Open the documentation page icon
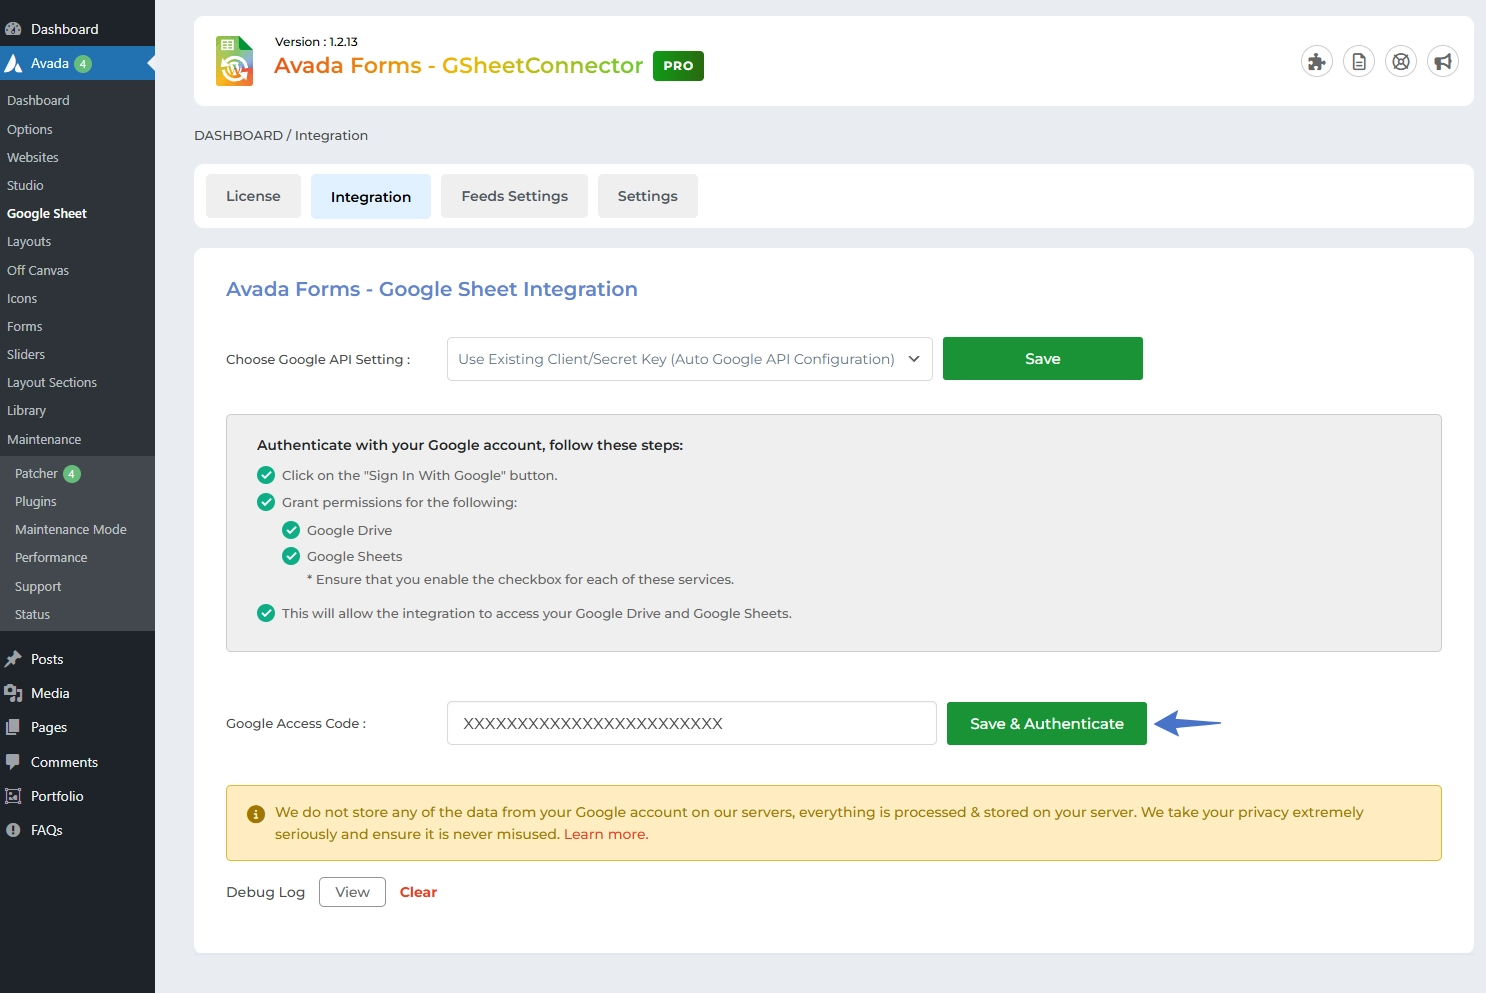 coord(1358,62)
